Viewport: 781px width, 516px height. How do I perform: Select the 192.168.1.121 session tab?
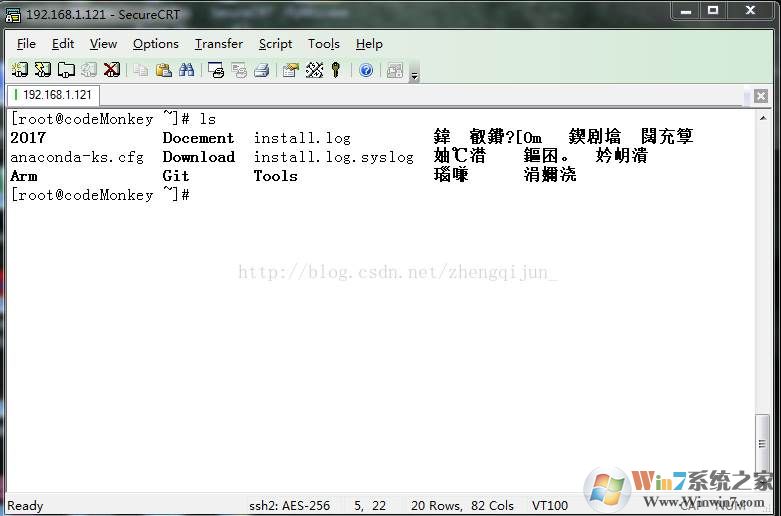tap(54, 95)
